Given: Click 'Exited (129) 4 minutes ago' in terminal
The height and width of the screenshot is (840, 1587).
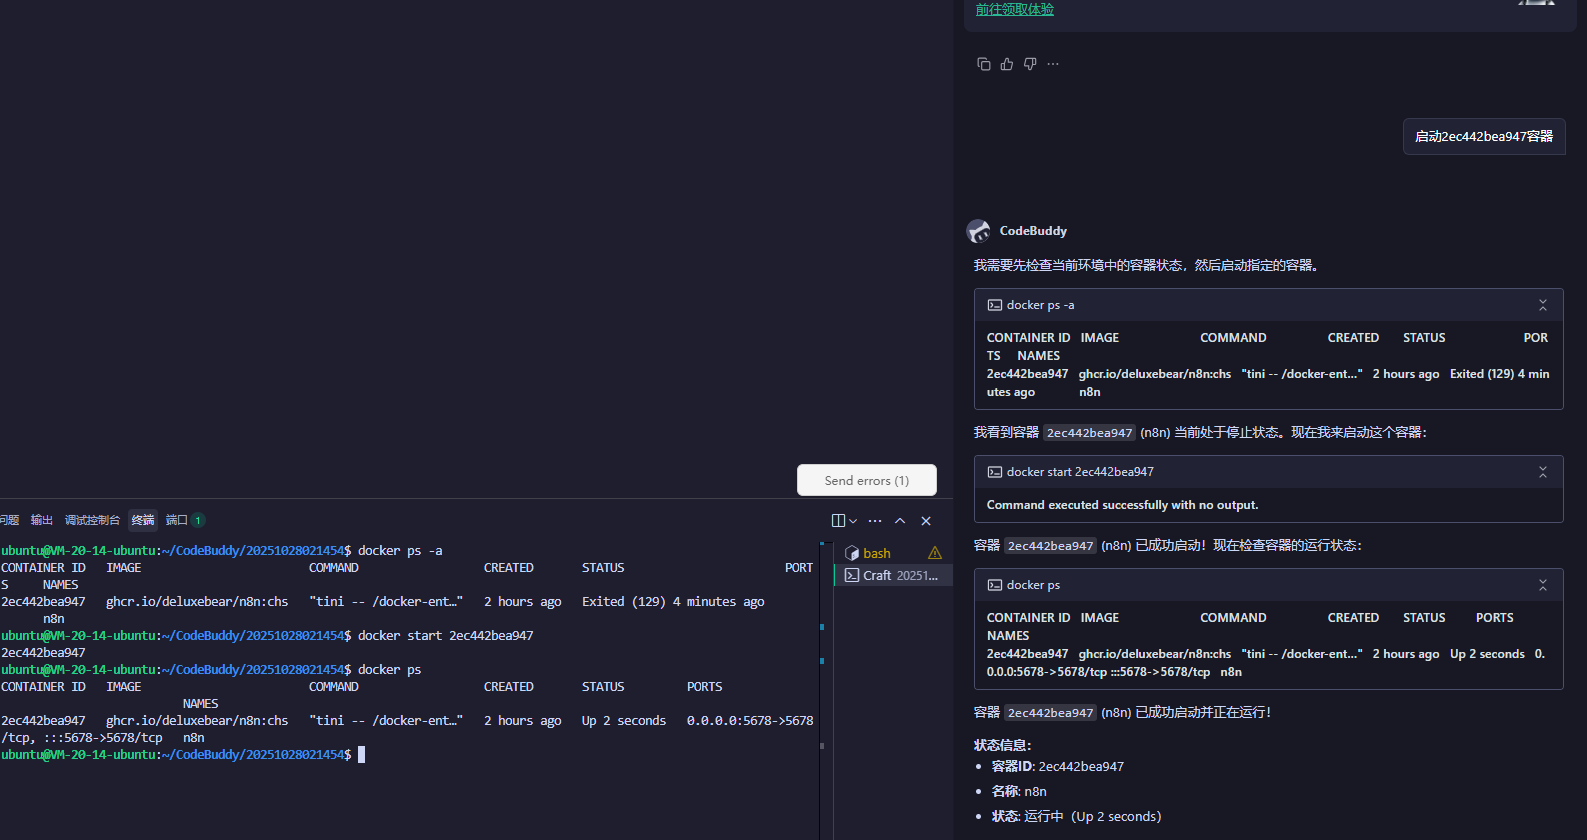Looking at the screenshot, I should point(673,602).
